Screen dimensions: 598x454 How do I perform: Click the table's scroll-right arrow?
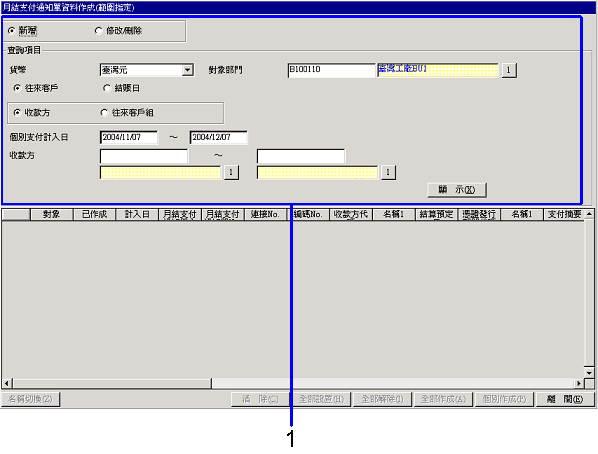579,383
